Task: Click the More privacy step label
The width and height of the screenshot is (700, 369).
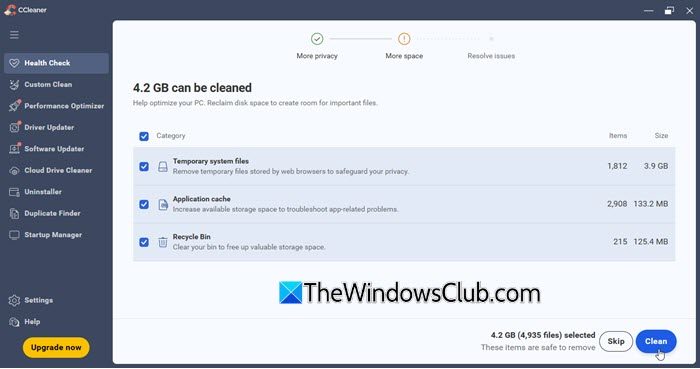Action: pyautogui.click(x=317, y=56)
